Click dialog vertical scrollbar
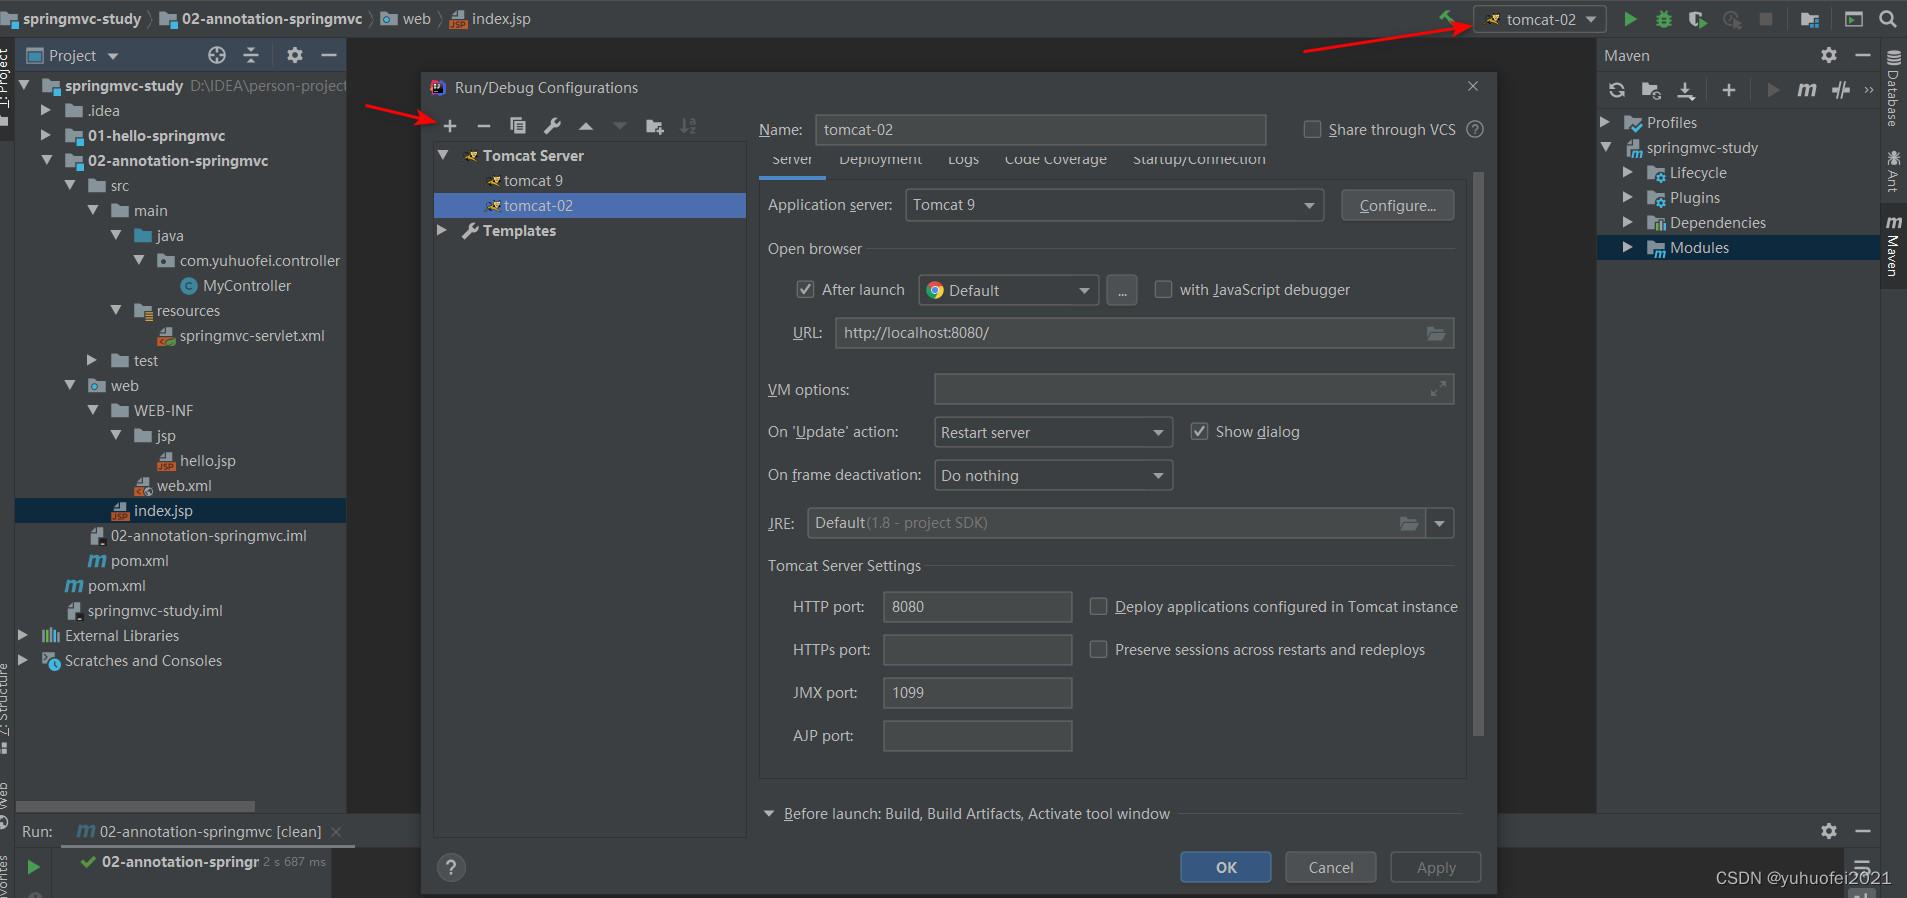This screenshot has height=898, width=1907. click(1478, 455)
